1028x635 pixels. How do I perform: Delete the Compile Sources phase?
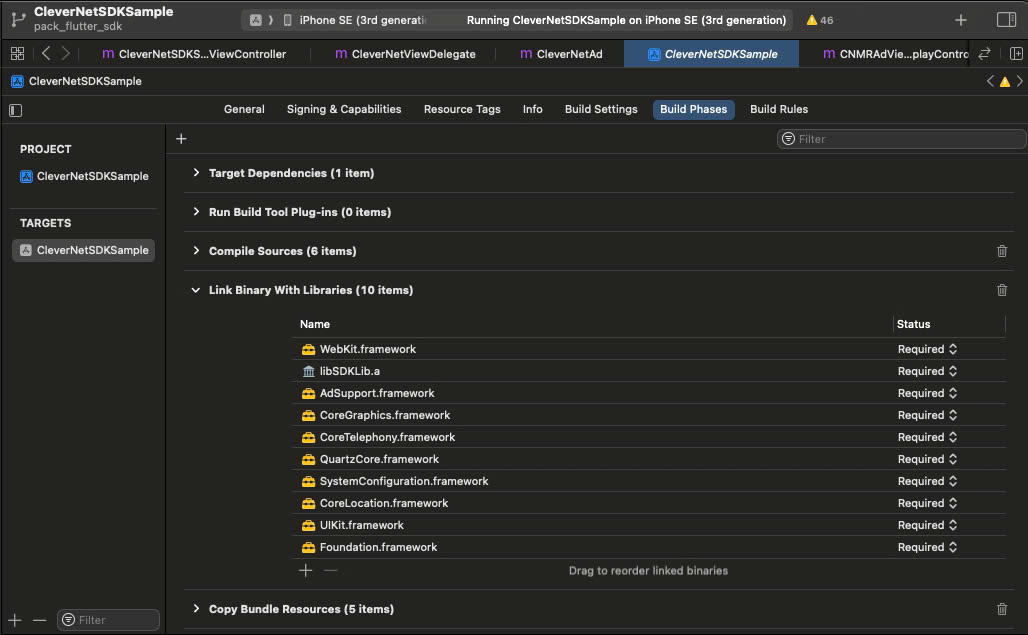(1002, 251)
